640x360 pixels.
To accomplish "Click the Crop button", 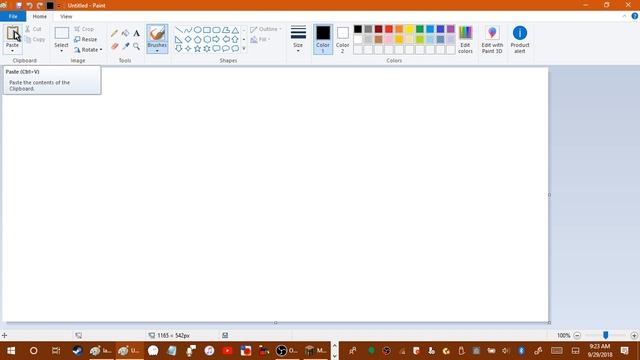I will [84, 29].
